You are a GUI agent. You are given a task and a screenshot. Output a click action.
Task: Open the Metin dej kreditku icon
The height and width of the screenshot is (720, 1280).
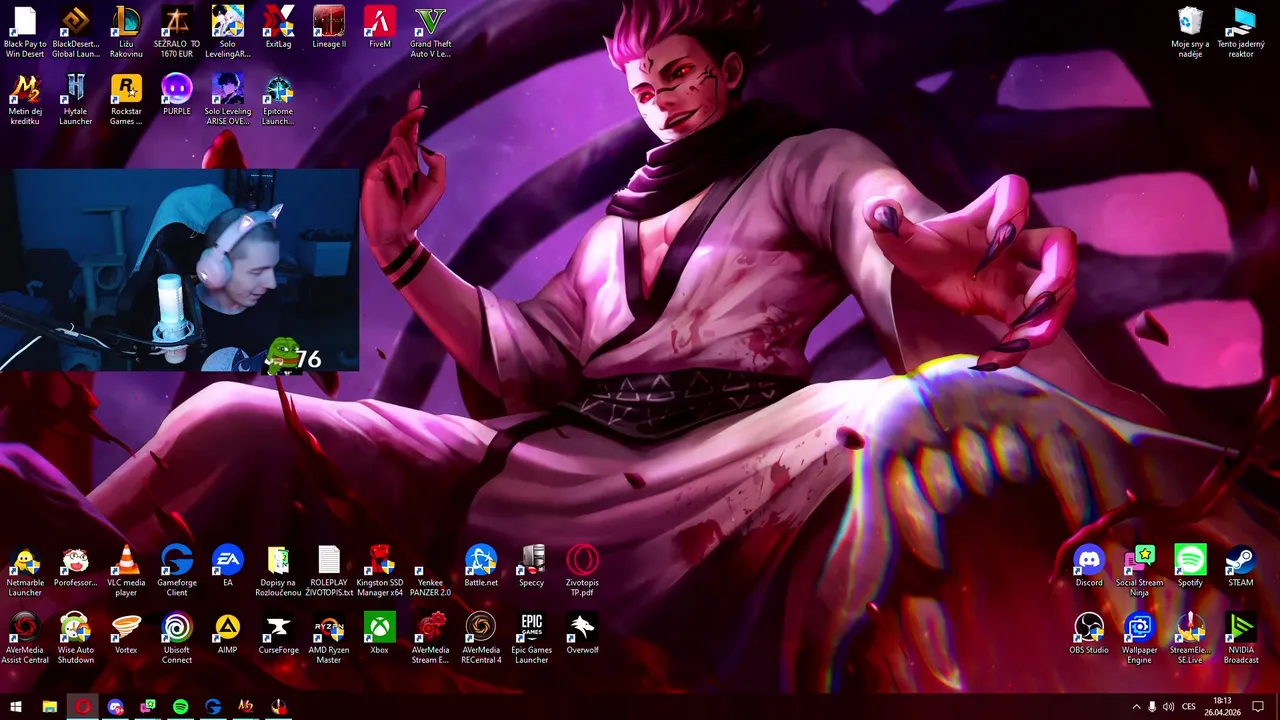25,100
